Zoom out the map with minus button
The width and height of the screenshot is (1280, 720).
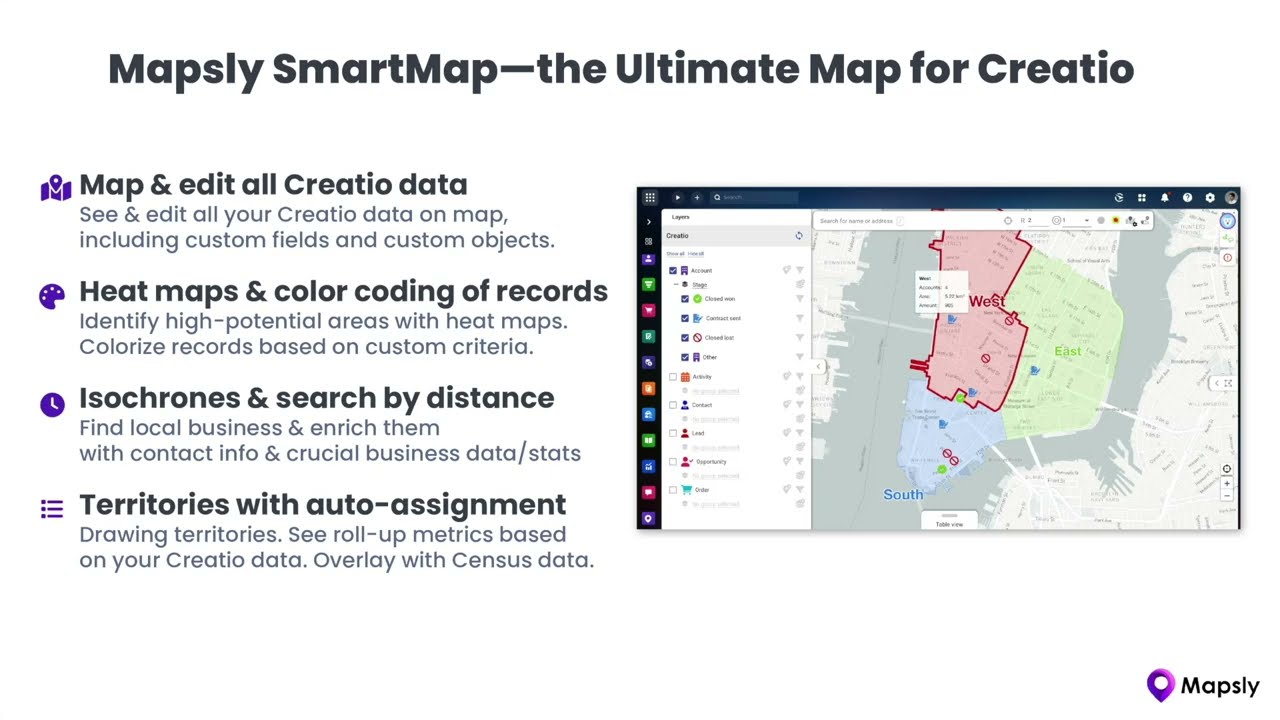1227,495
